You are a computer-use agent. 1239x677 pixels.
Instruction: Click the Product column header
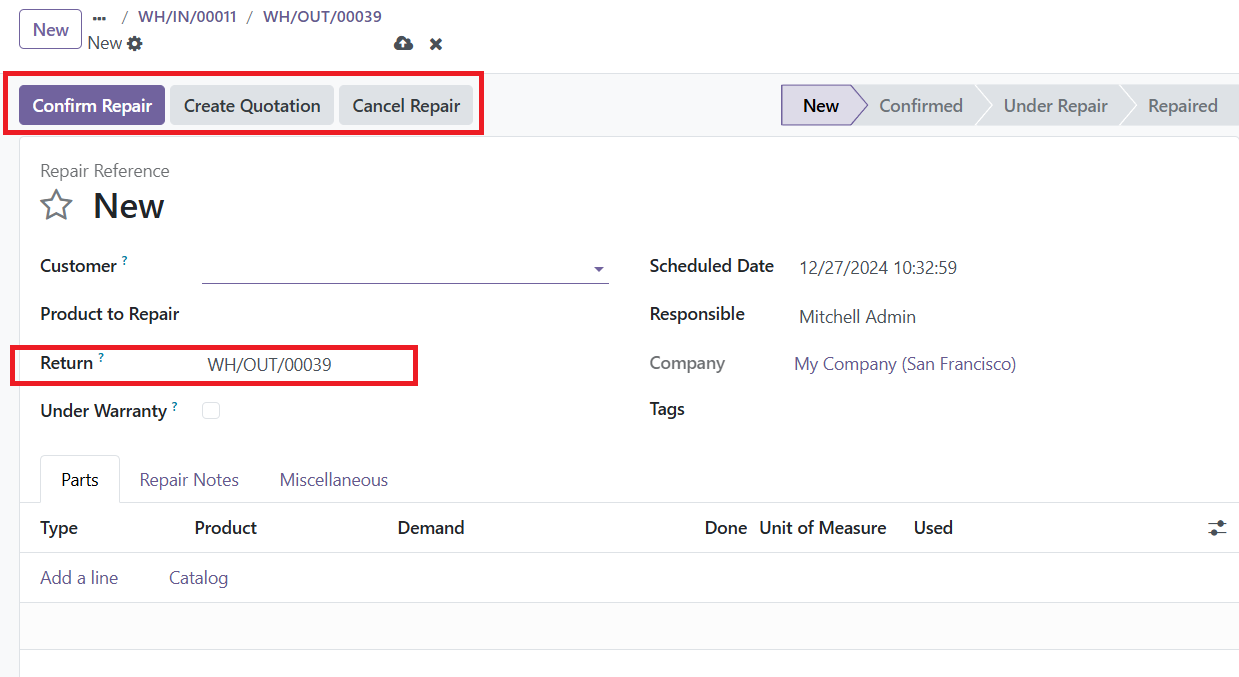click(x=226, y=528)
